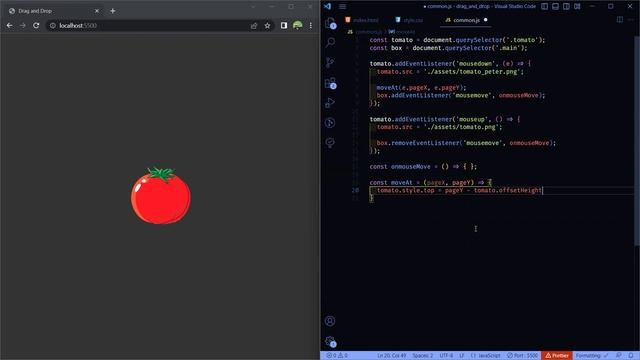Change indentation via Spaces: 2
Image resolution: width=640 pixels, height=360 pixels.
tap(422, 356)
